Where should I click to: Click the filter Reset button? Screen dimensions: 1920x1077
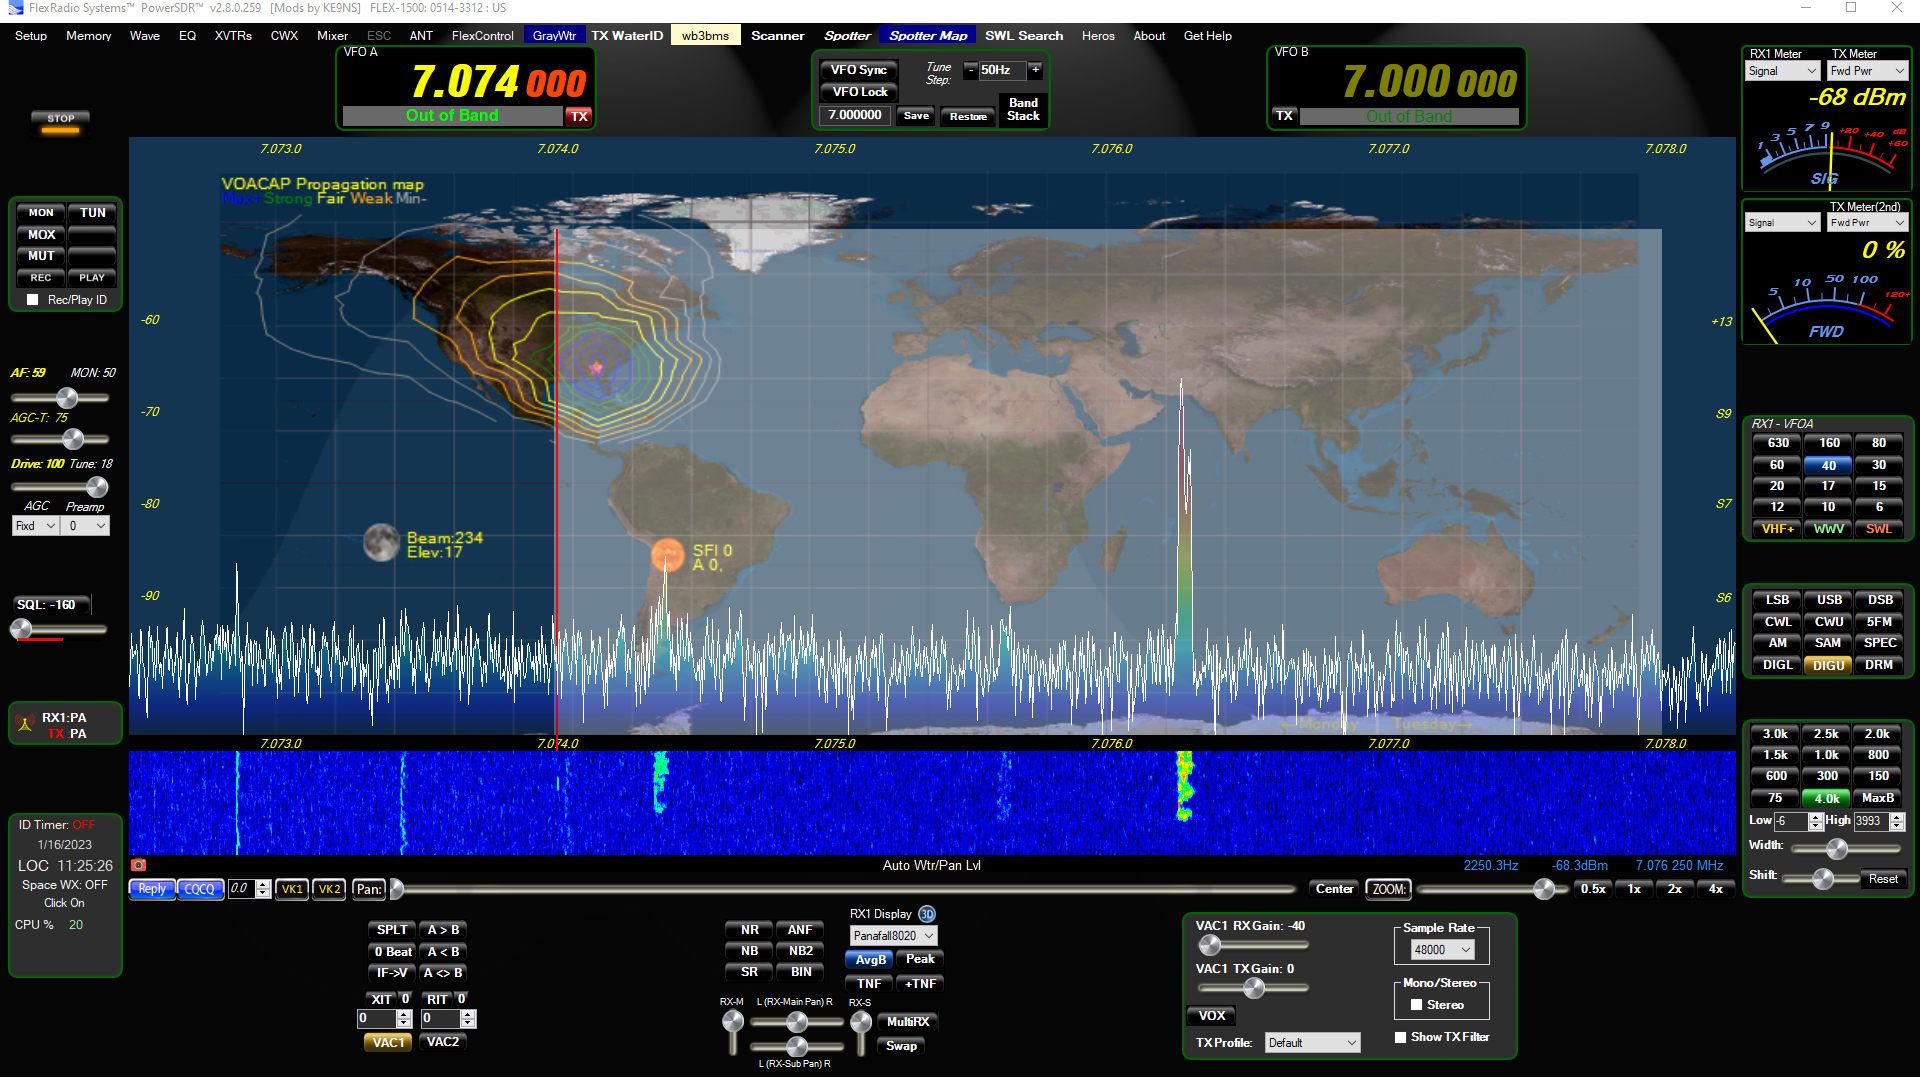pyautogui.click(x=1884, y=879)
